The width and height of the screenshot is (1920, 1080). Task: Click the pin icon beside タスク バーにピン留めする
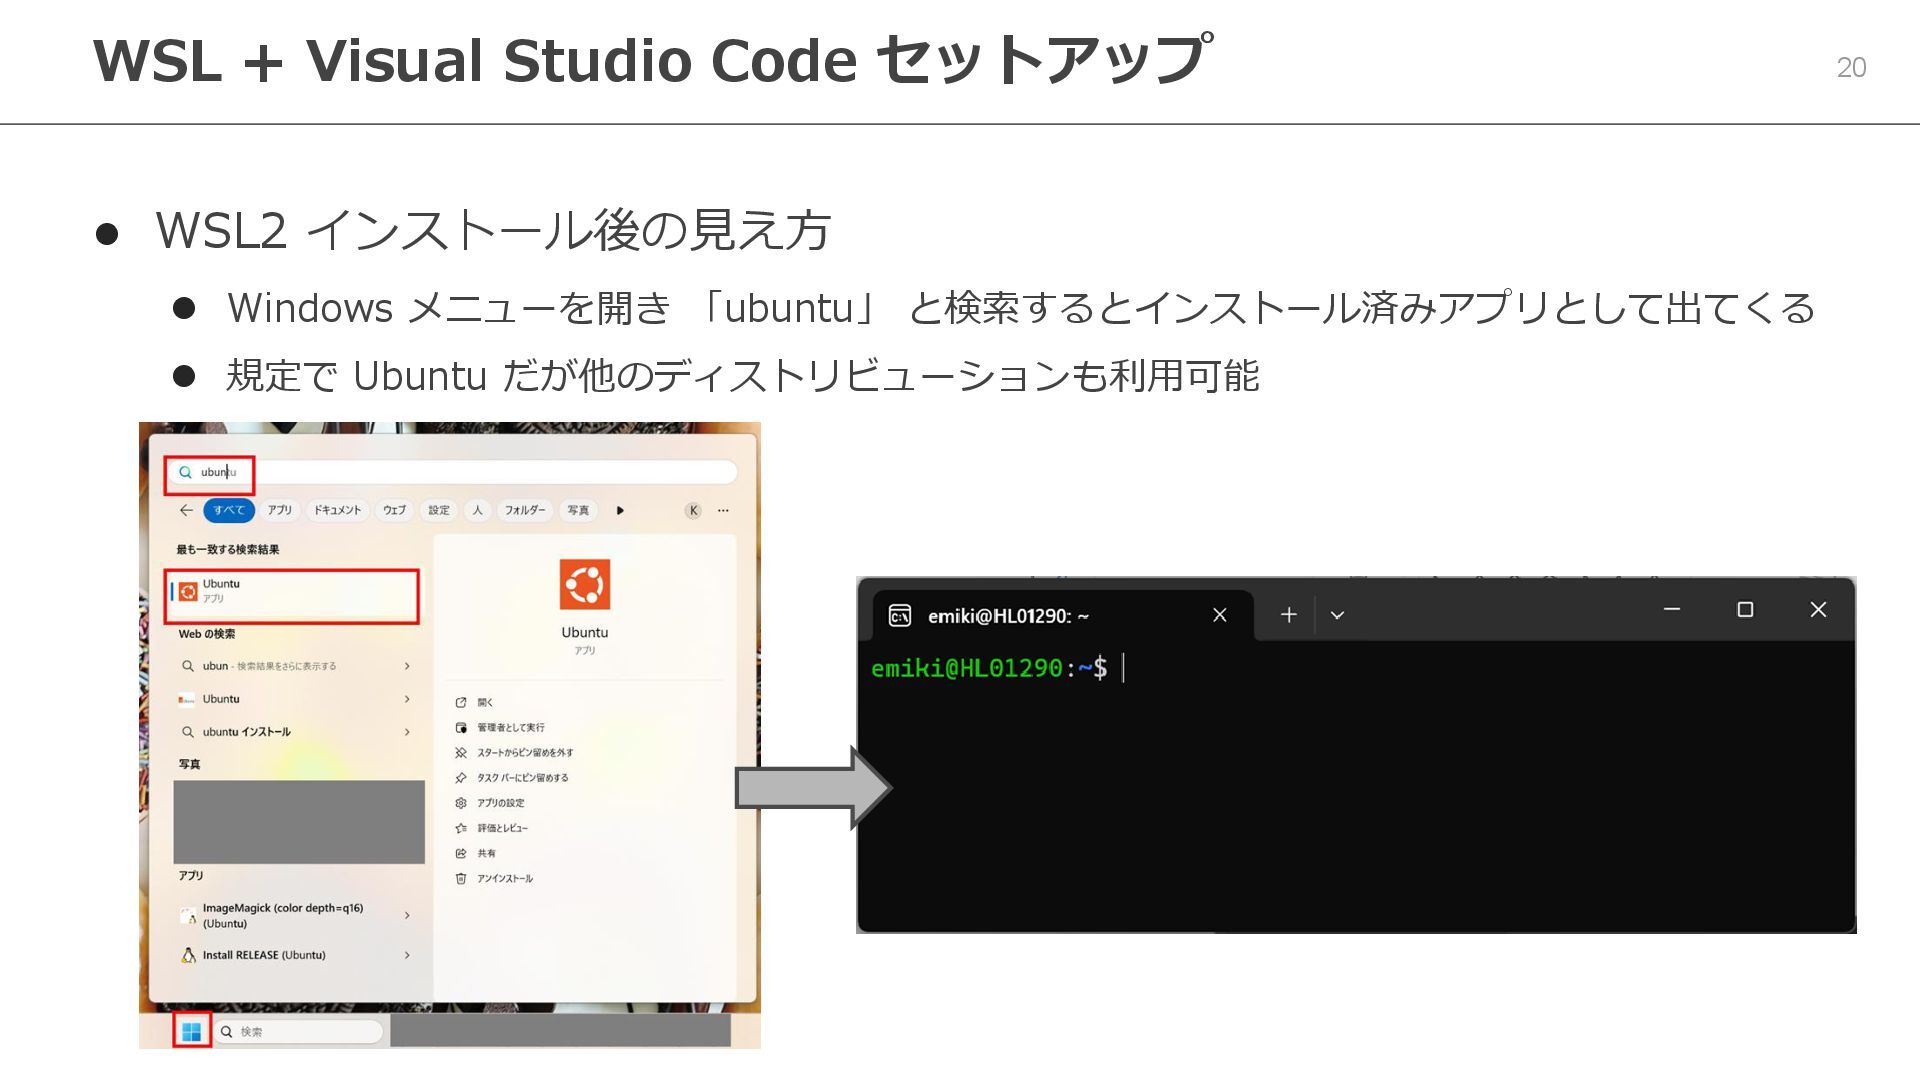pos(461,777)
